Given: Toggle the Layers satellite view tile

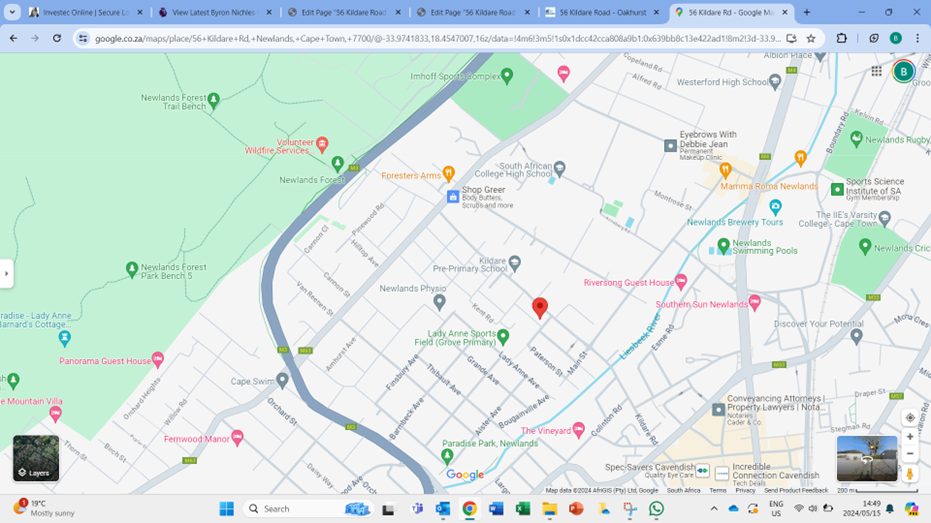Looking at the screenshot, I should click(x=36, y=458).
